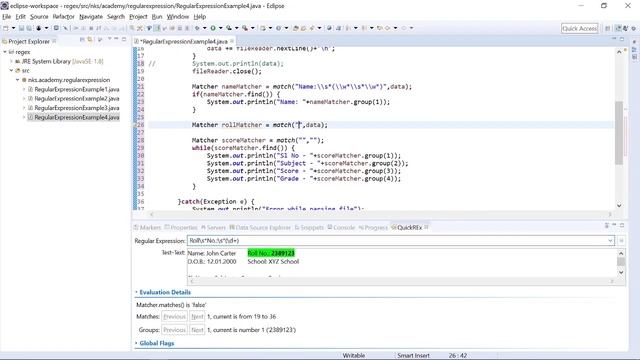The height and width of the screenshot is (360, 640).
Task: Toggle Link with Editor in Project Explorer
Action: tap(89, 40)
